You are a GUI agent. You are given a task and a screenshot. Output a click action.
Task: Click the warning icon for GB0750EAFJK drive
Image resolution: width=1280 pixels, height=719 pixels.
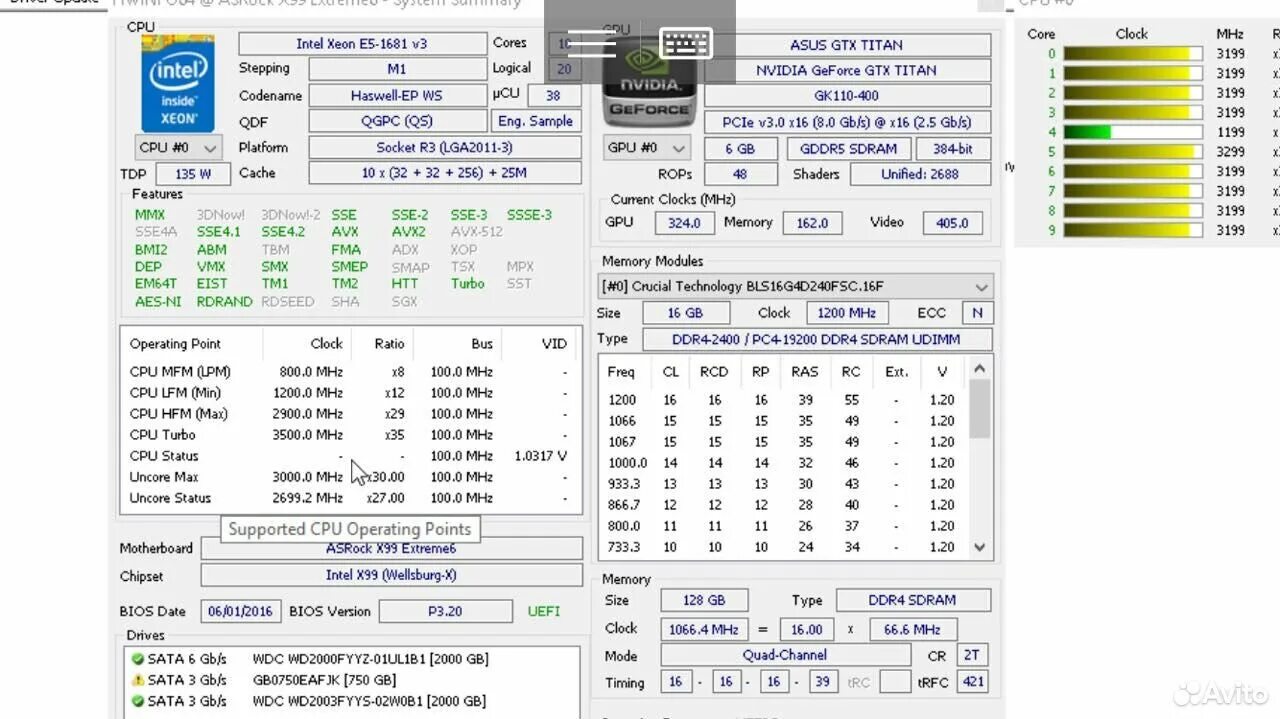138,680
